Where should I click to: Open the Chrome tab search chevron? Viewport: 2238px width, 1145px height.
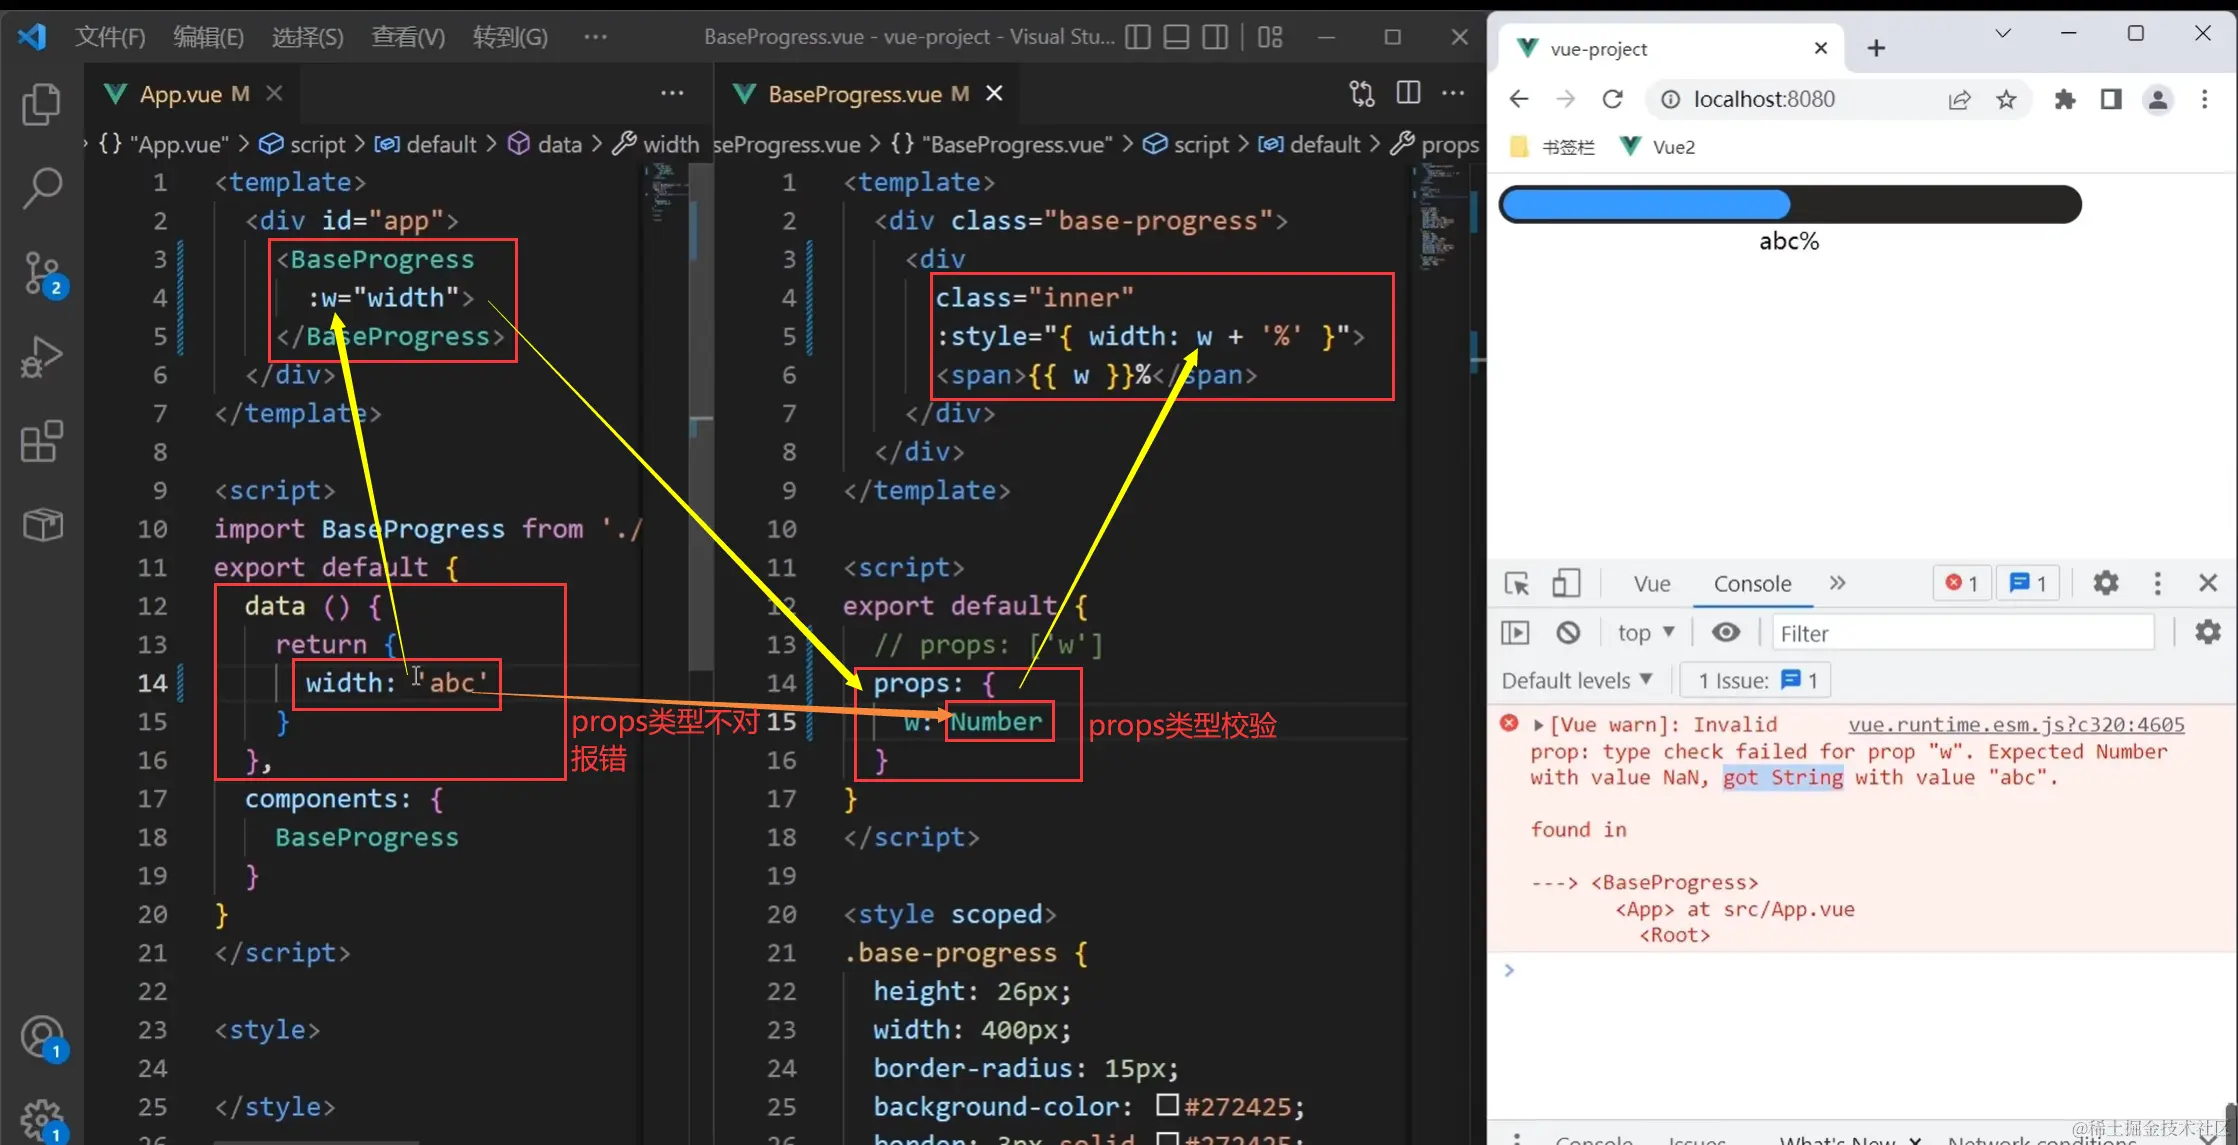2003,33
